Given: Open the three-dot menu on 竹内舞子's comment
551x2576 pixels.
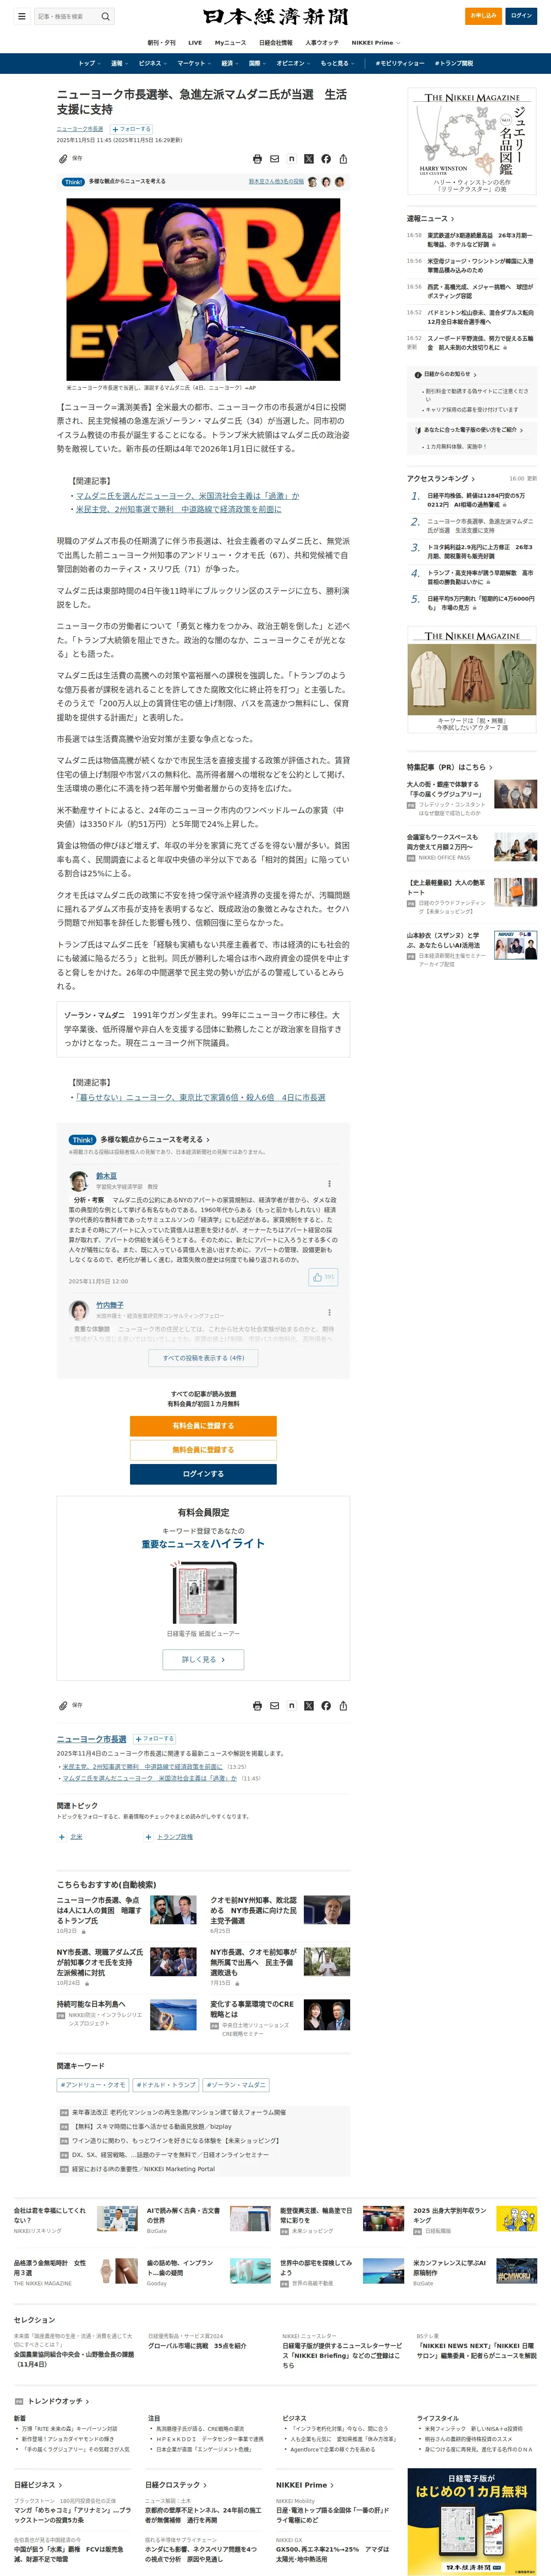Looking at the screenshot, I should [x=329, y=1313].
